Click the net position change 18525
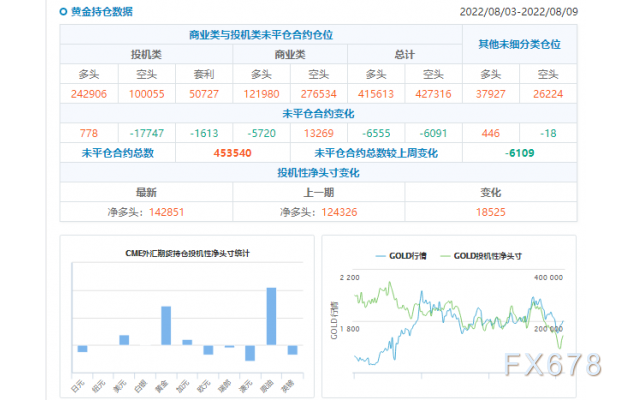Viewport: 632px width, 400px height. 491,212
